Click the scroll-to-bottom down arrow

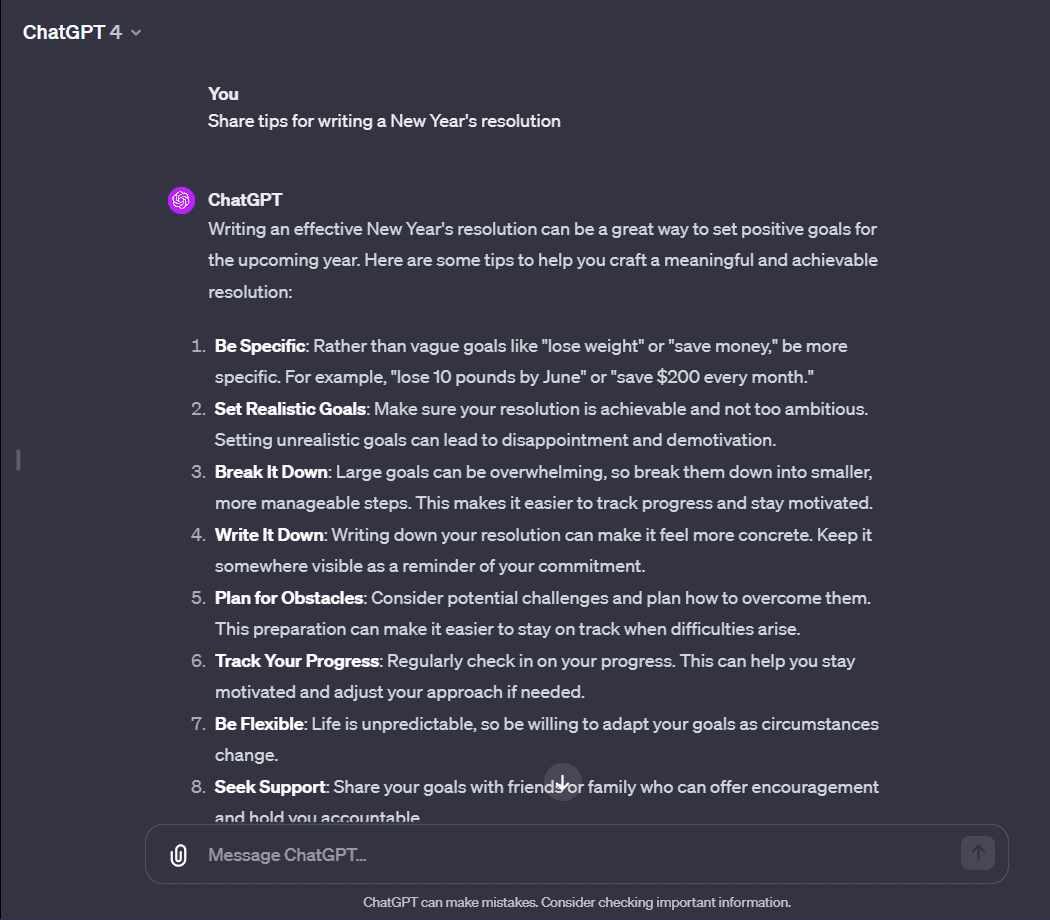(563, 782)
